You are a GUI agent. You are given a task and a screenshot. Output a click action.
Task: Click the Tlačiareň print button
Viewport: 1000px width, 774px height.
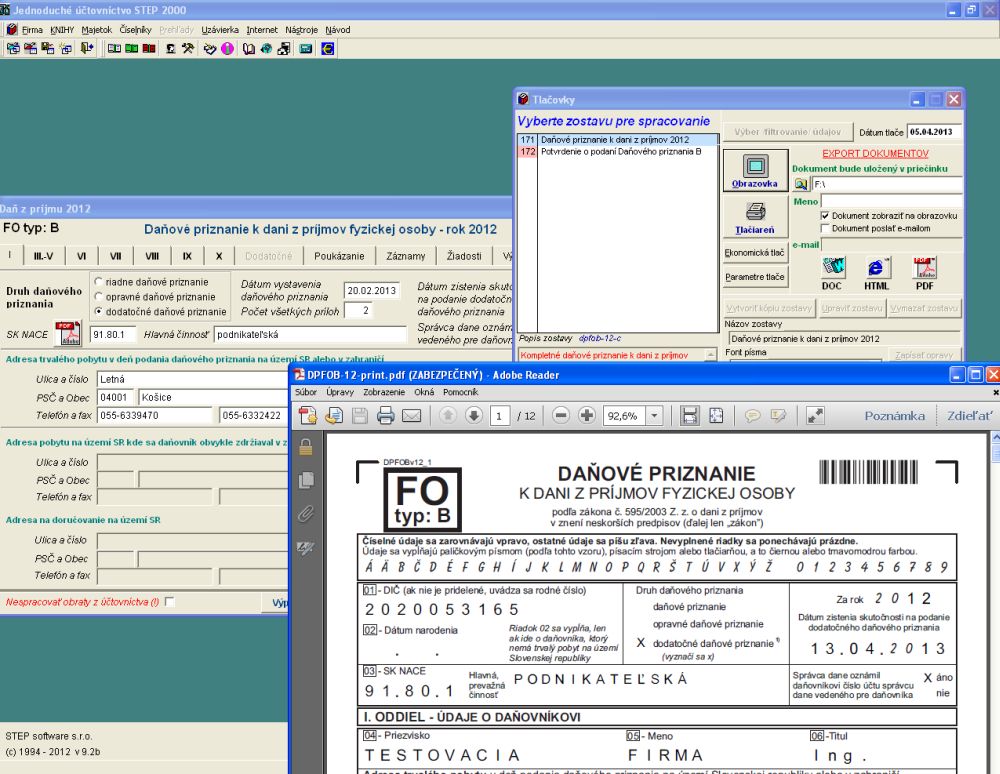pos(755,217)
